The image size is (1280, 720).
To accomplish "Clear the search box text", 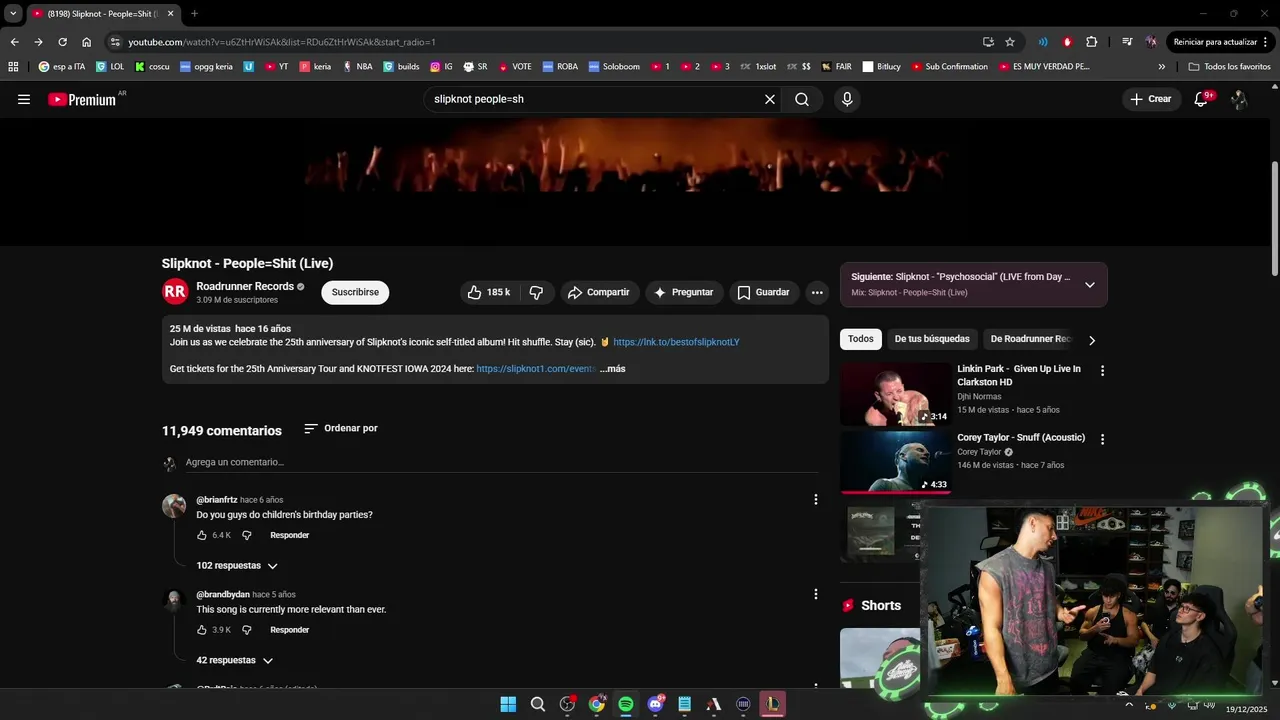I will point(770,99).
